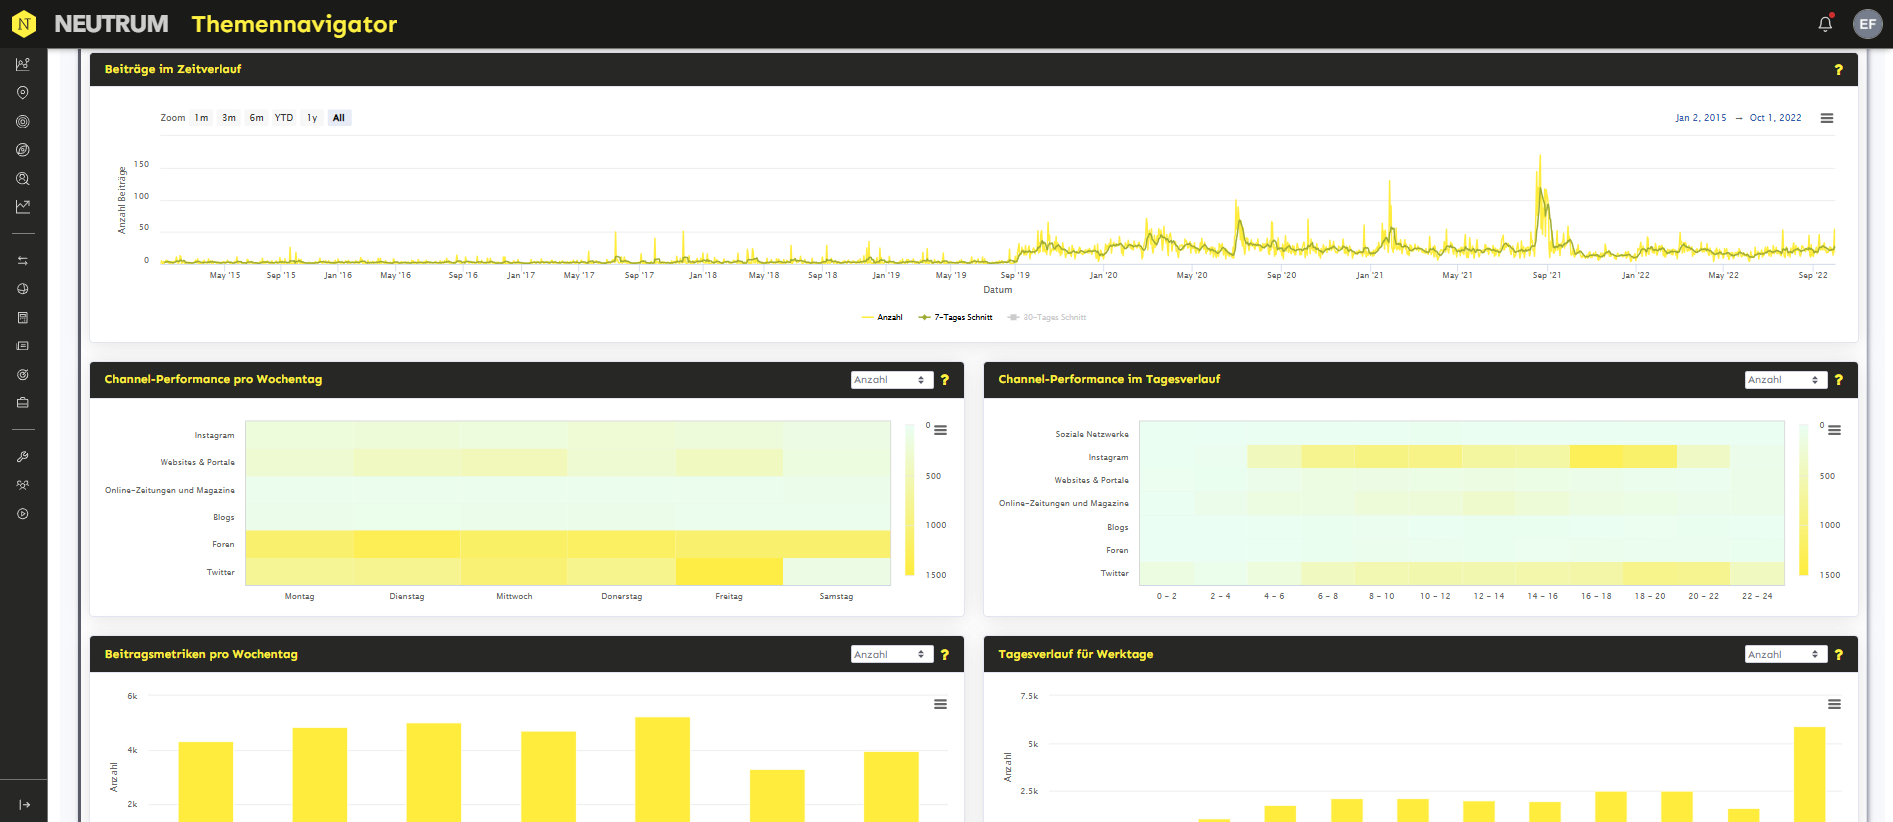Viewport: 1893px width, 822px height.
Task: Set chart zoom to 3m
Action: coord(229,118)
